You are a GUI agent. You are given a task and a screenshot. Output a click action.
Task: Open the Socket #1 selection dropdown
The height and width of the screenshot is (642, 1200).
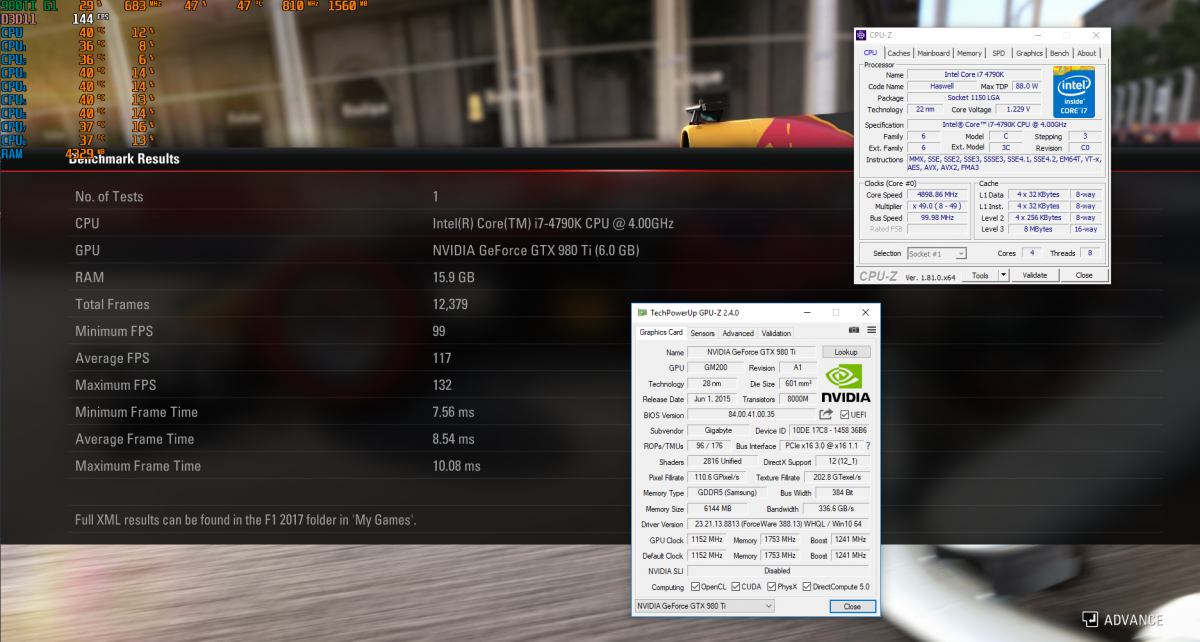tap(936, 254)
